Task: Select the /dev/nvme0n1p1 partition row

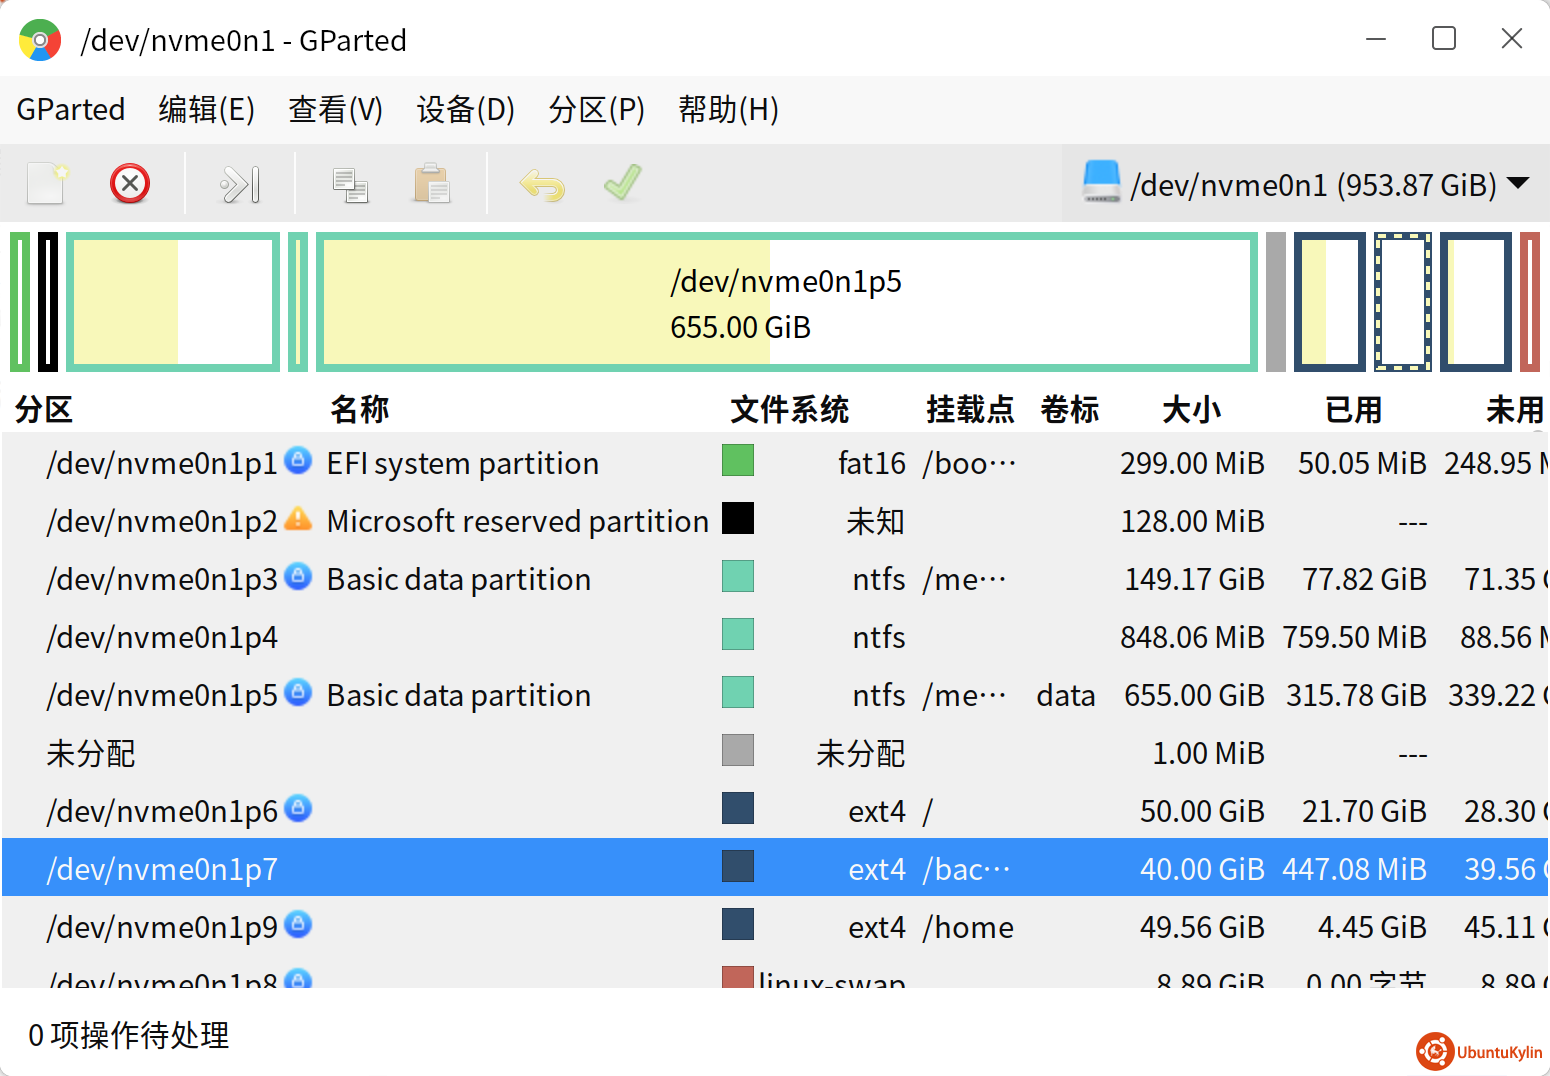Action: (775, 463)
